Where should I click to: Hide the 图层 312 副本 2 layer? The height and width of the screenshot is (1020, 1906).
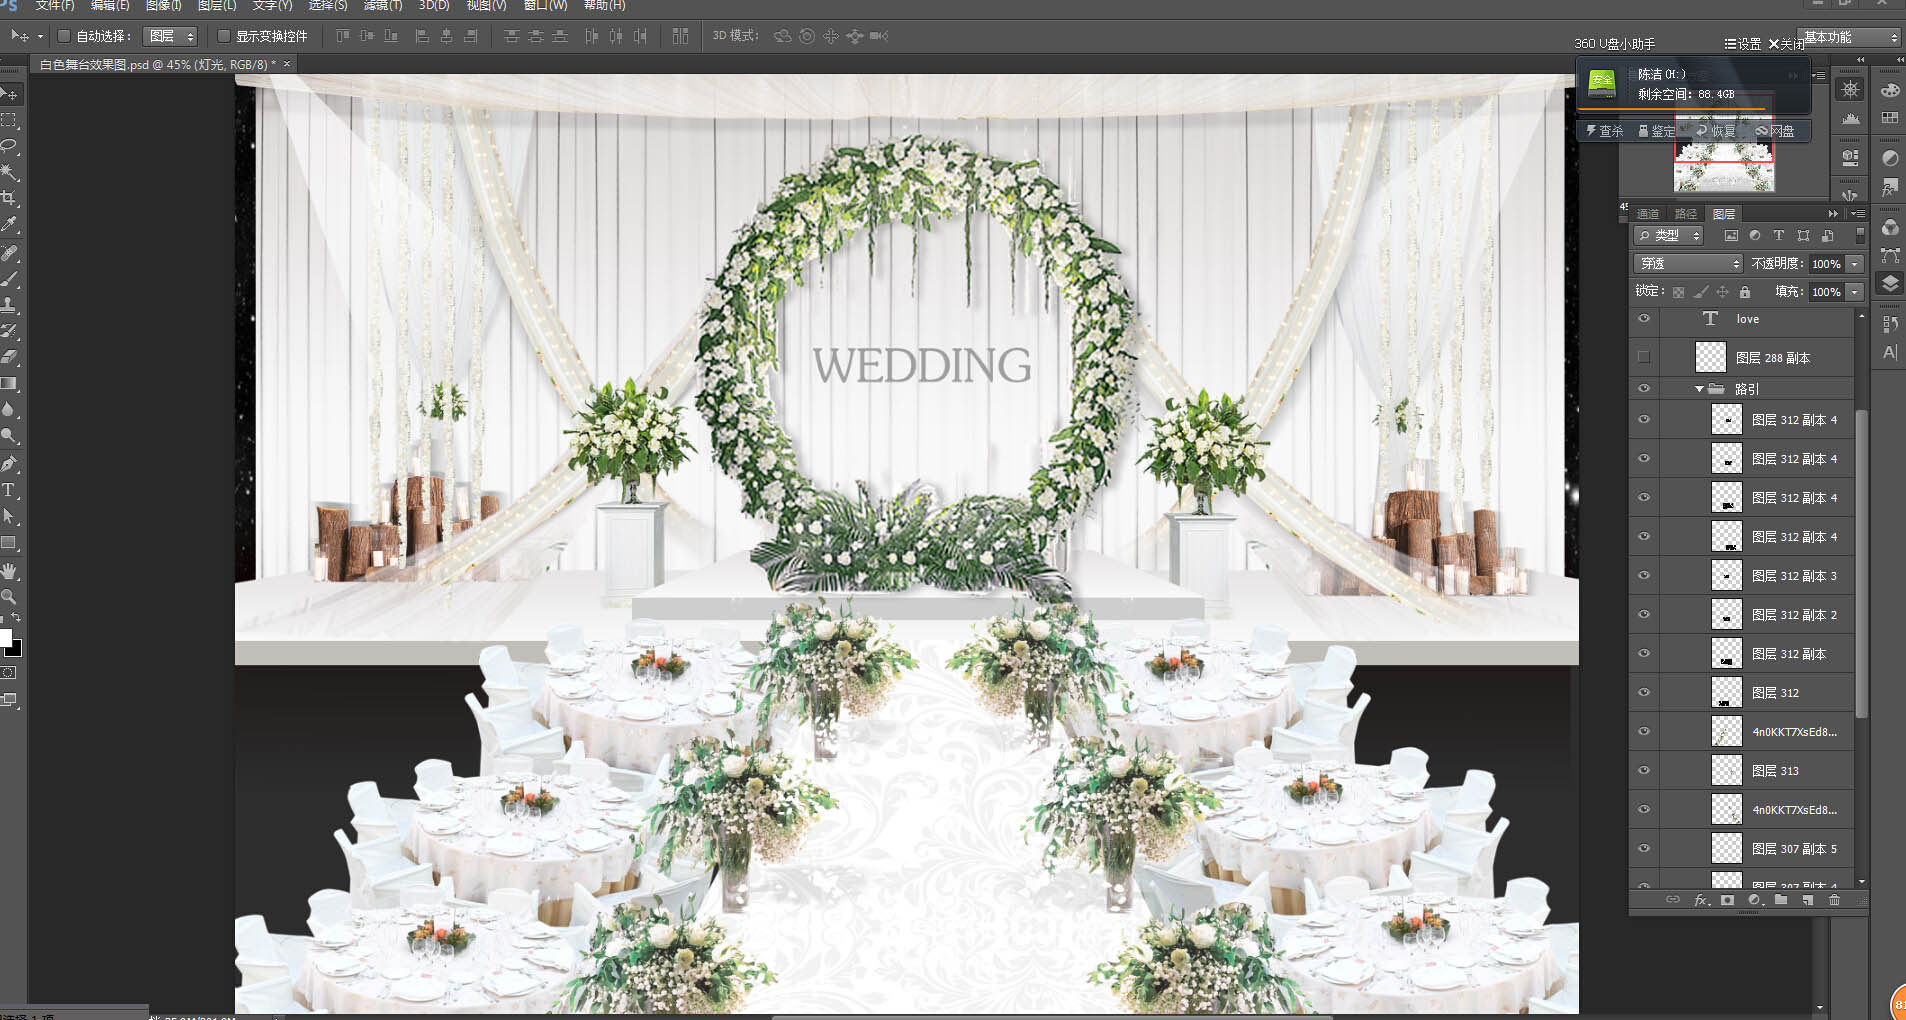click(x=1644, y=615)
